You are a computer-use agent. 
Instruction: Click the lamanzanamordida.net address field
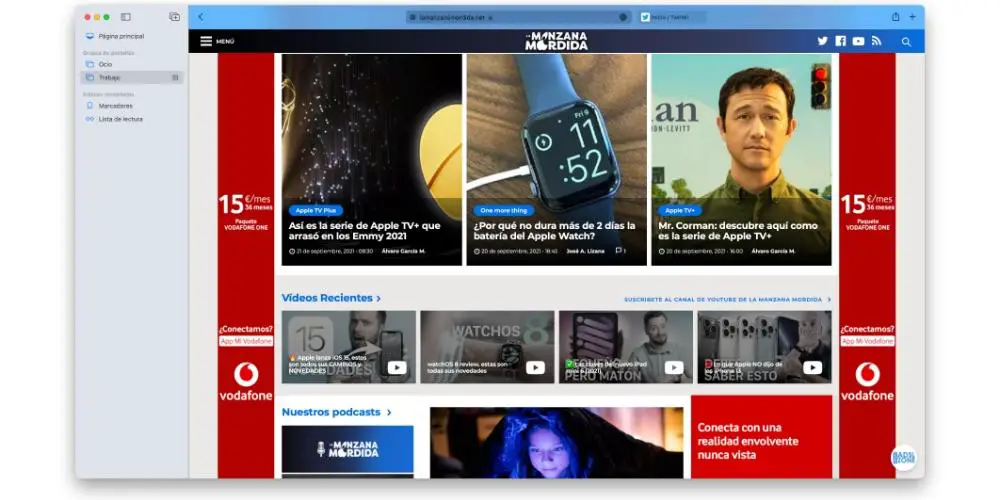[x=518, y=17]
